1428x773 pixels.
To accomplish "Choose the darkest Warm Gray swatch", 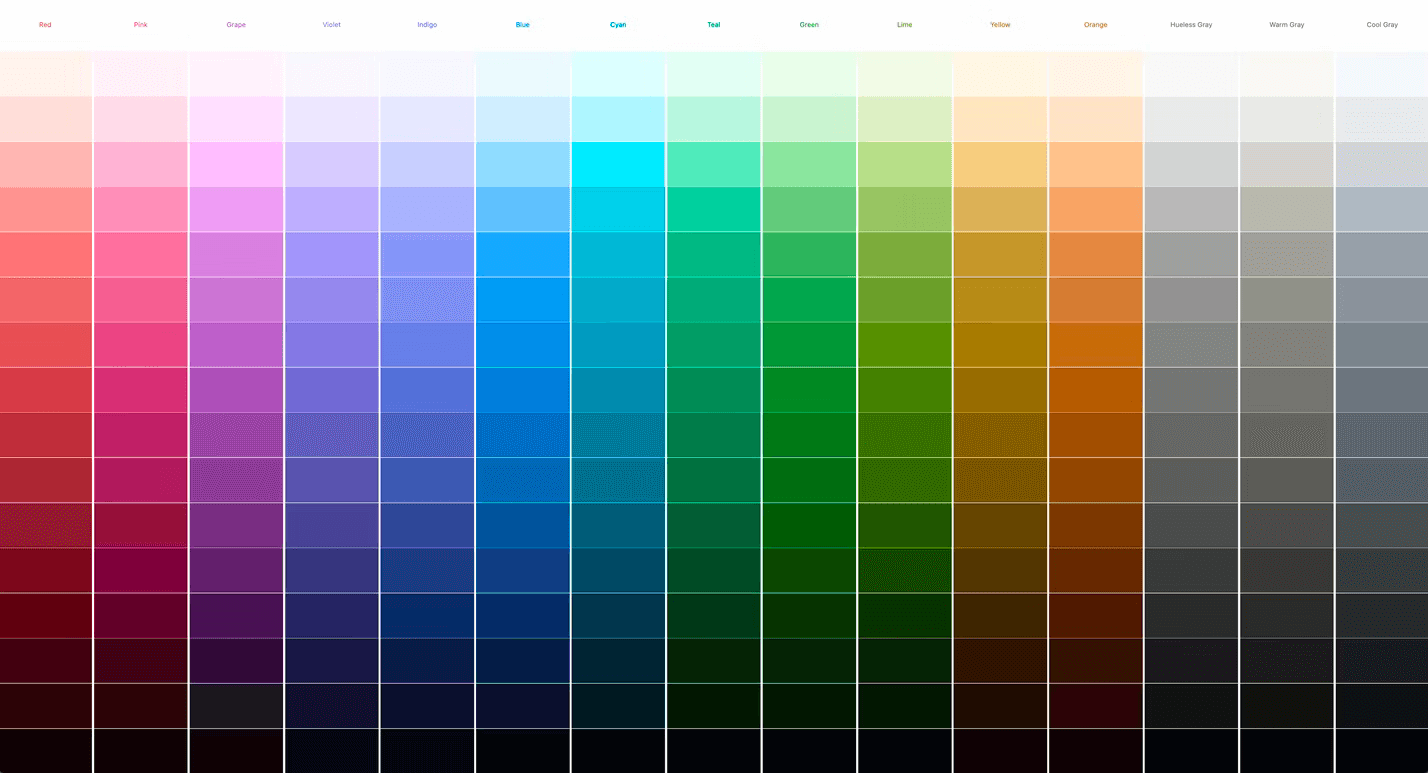I will 1287,751.
